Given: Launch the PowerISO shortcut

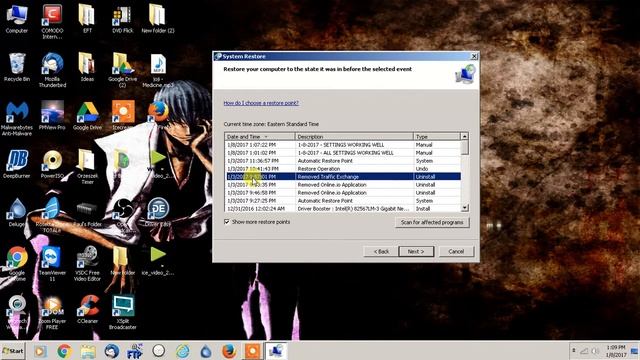Looking at the screenshot, I should tap(52, 164).
